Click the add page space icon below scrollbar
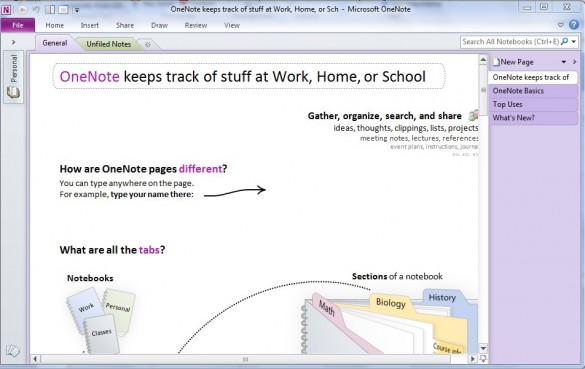585x369 pixels. 483,359
